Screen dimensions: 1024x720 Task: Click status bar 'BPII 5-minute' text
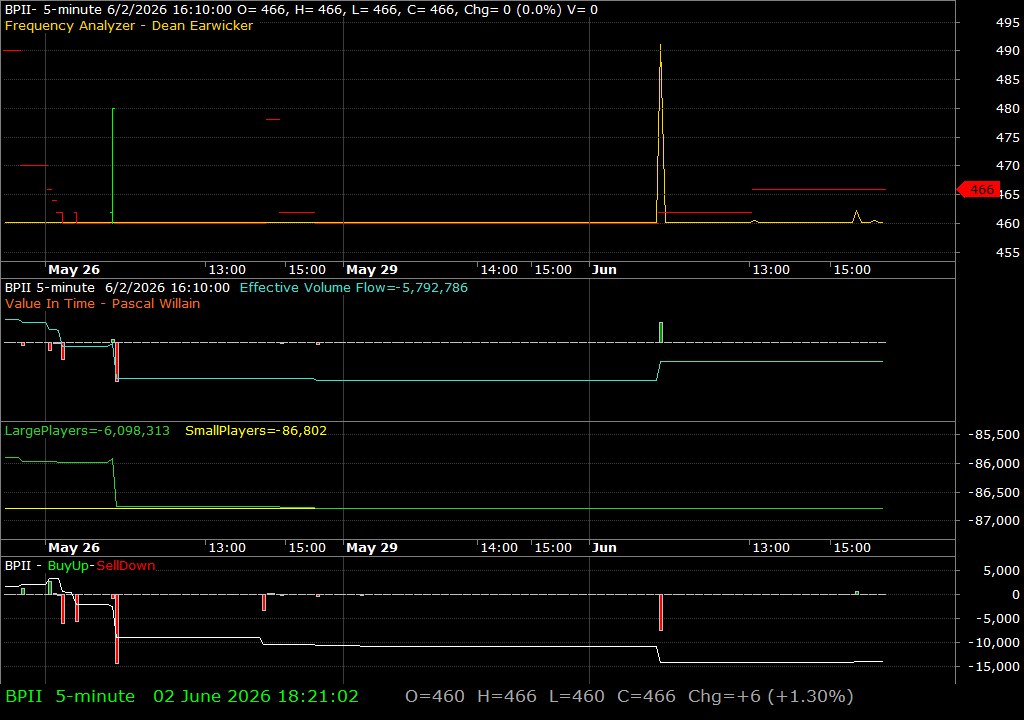(70, 696)
